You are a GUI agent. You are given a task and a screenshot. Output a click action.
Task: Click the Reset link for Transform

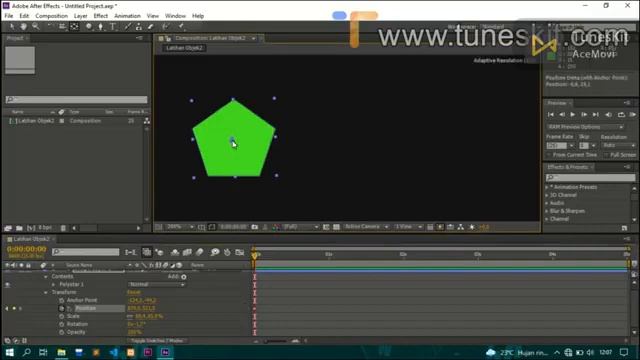[x=133, y=293]
